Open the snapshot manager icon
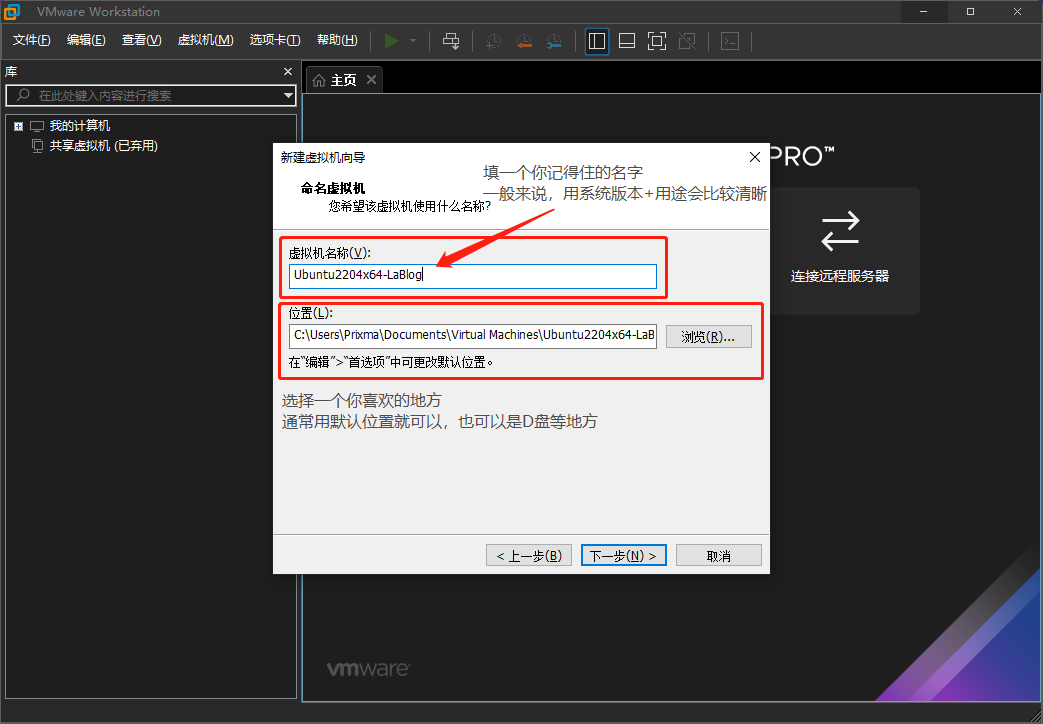This screenshot has height=724, width=1043. 554,41
